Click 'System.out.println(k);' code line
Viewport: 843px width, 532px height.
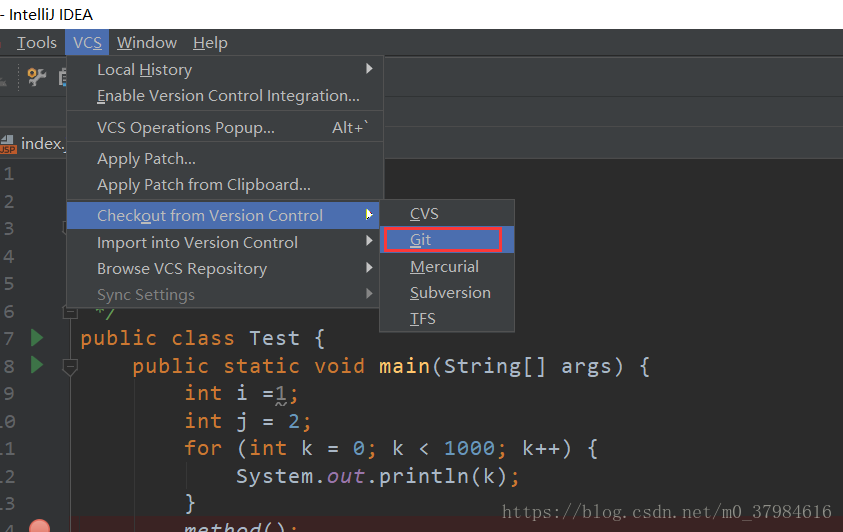coord(378,477)
